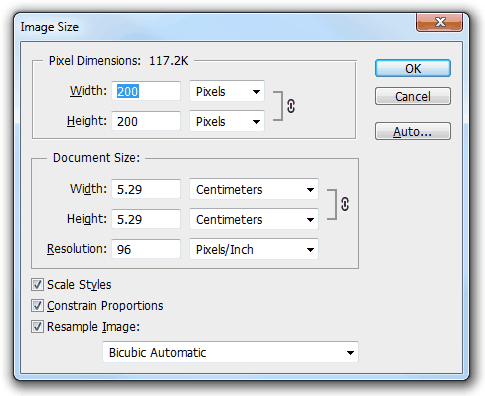Click the OK button
This screenshot has height=396, width=485.
413,68
